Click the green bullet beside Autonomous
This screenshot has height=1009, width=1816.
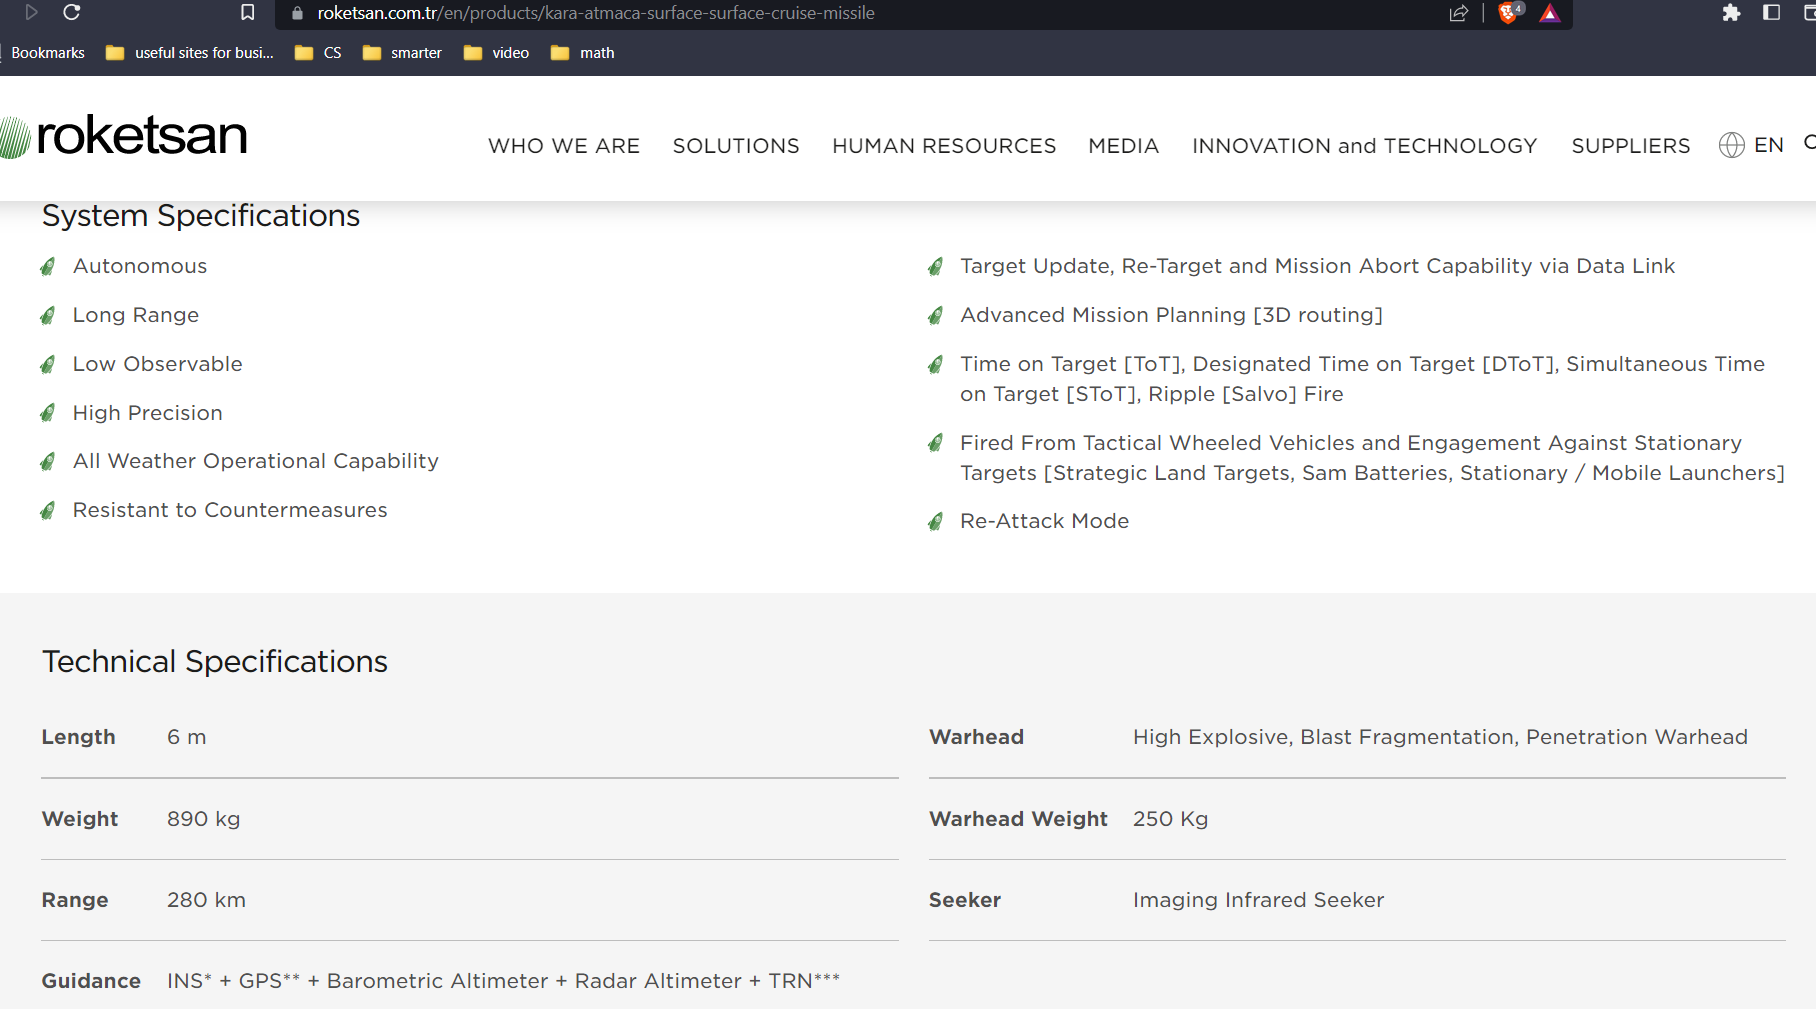(47, 266)
